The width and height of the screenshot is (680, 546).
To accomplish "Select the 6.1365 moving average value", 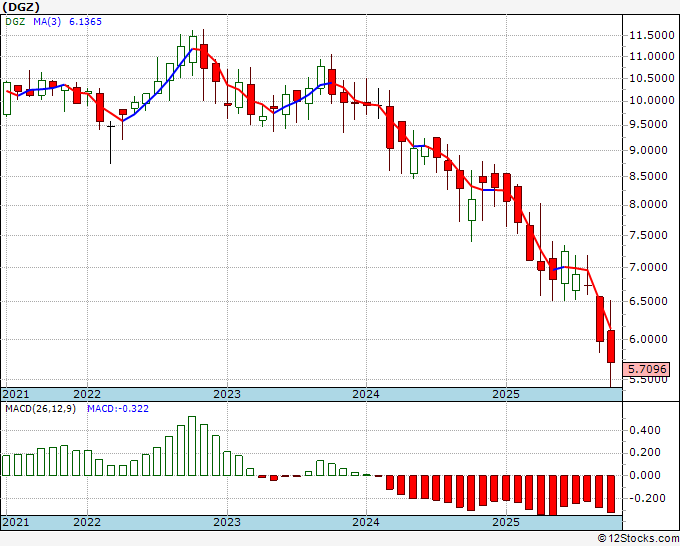I will pyautogui.click(x=85, y=21).
